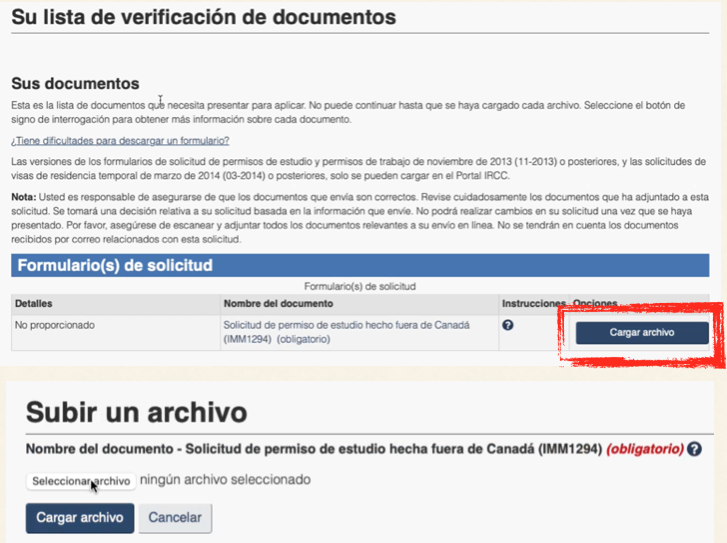Image resolution: width=727 pixels, height=543 pixels.
Task: Click the "Subir un archivo" heading
Action: (136, 411)
